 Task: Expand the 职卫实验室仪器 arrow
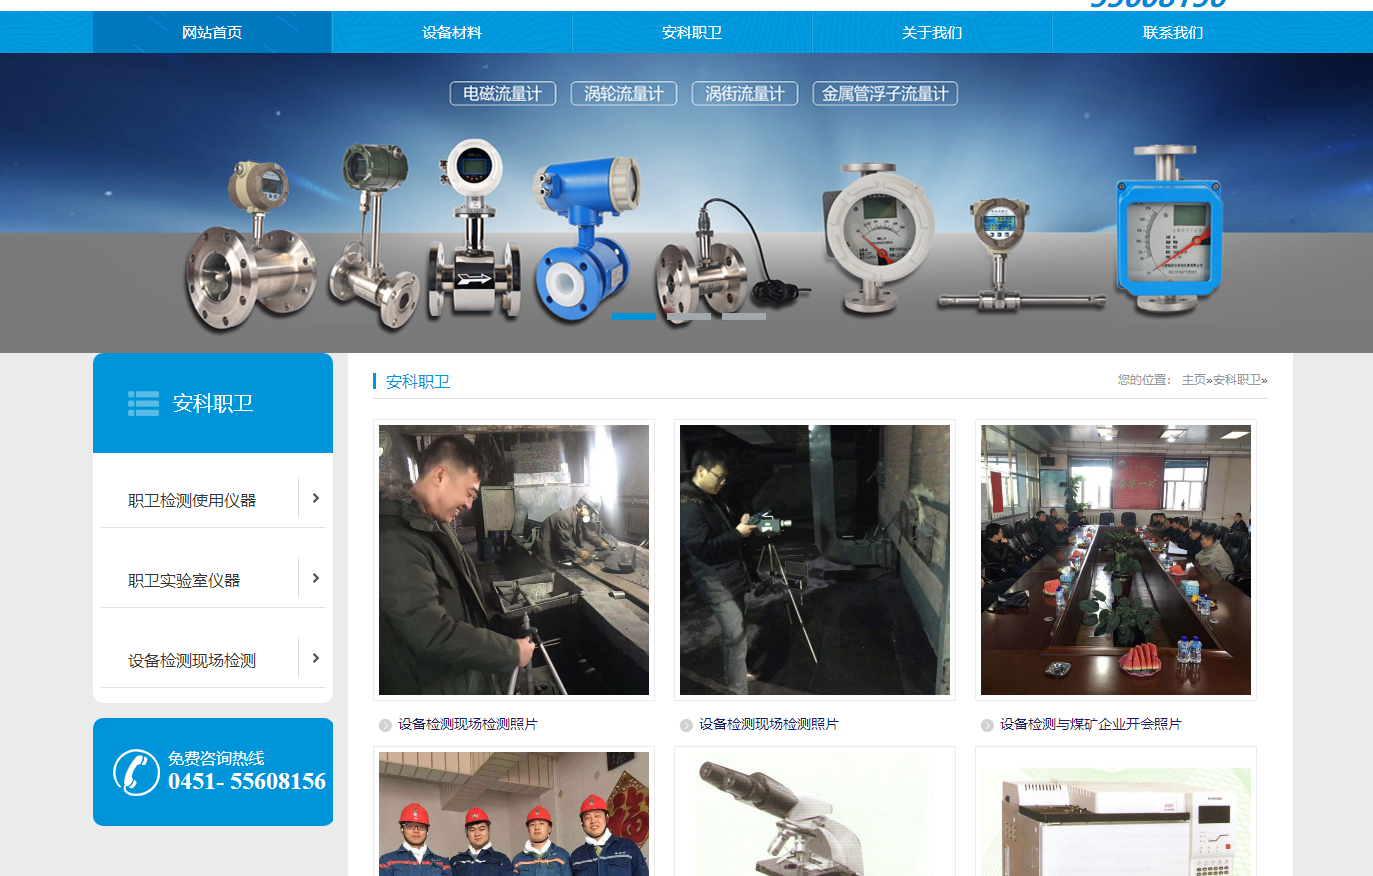316,578
